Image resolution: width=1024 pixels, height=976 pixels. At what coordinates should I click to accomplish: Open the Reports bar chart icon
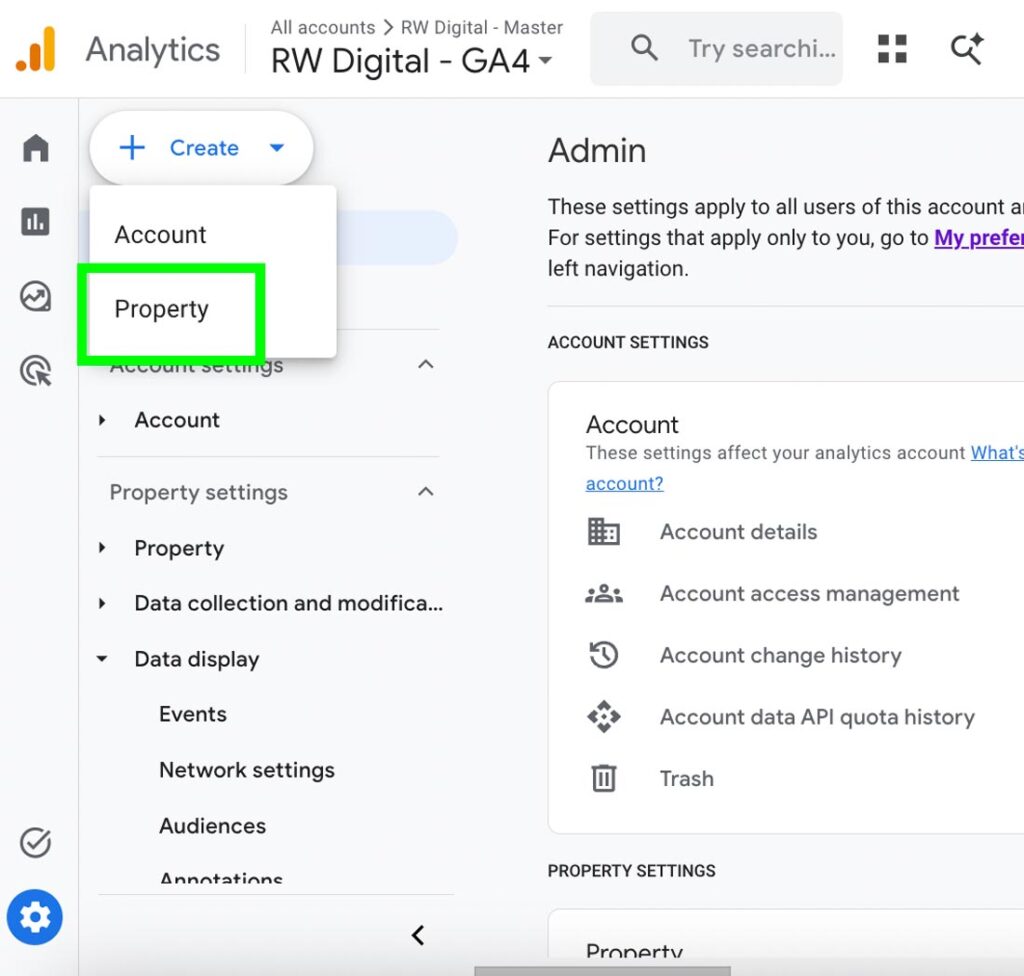35,221
